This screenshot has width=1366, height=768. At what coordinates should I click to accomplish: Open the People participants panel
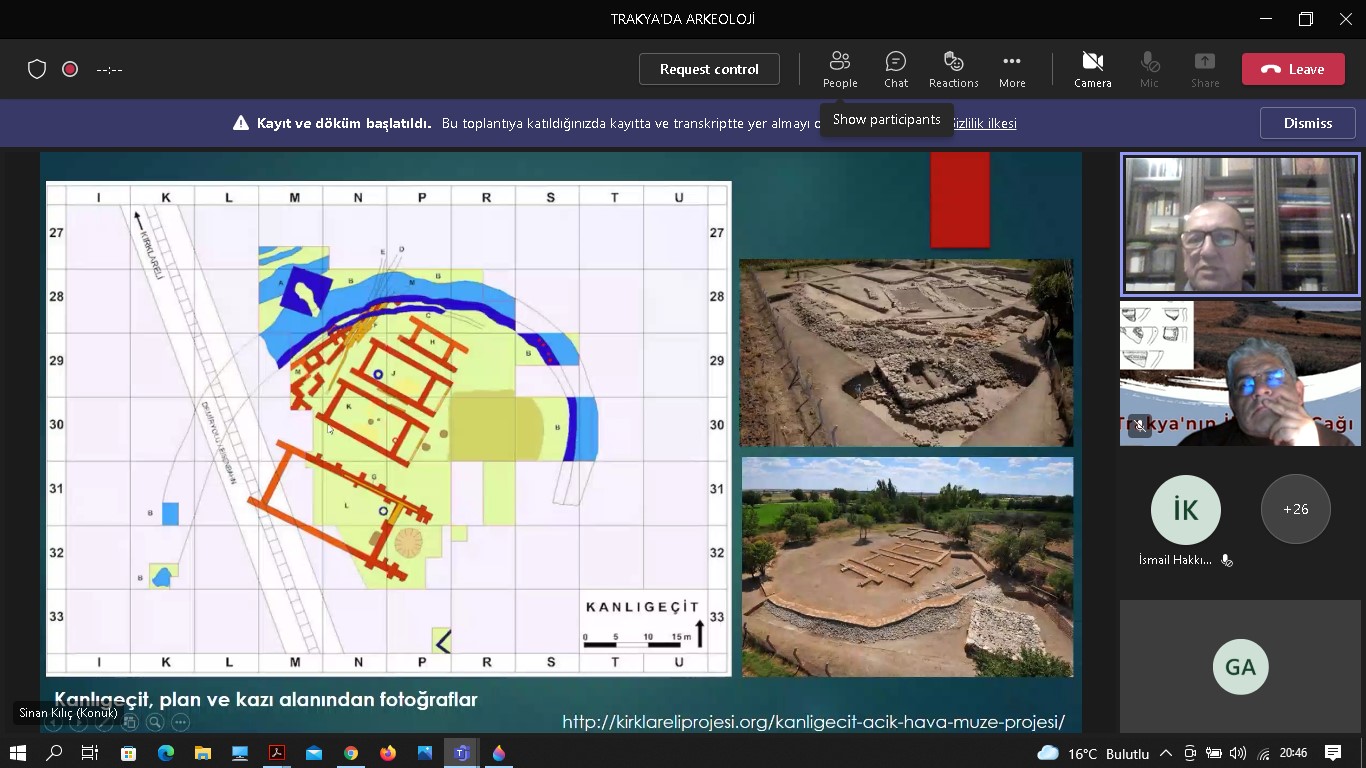click(839, 69)
